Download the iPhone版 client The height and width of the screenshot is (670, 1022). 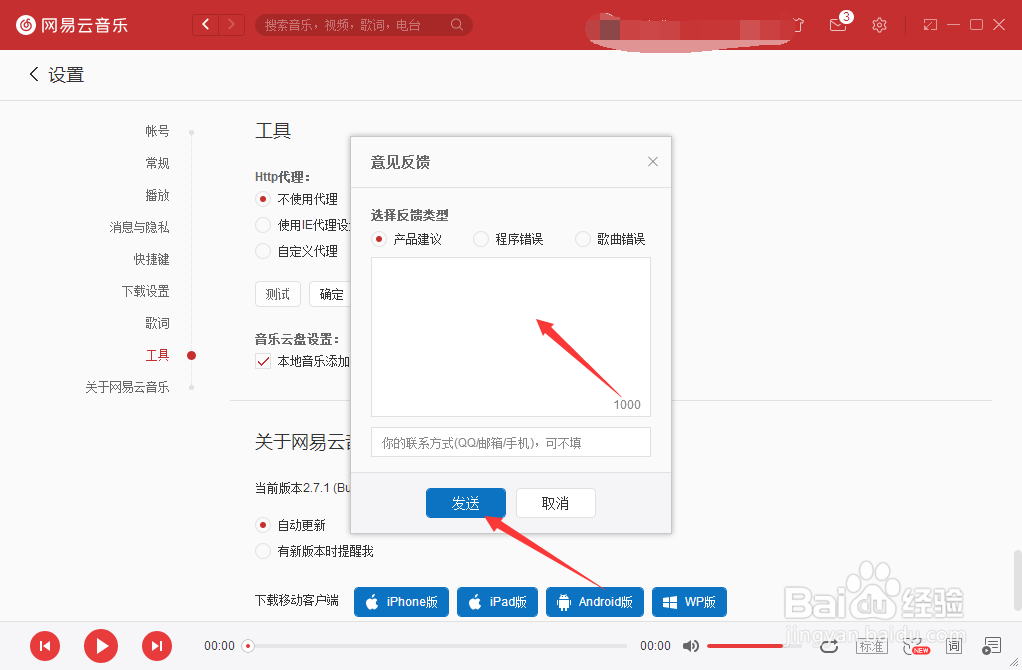402,602
